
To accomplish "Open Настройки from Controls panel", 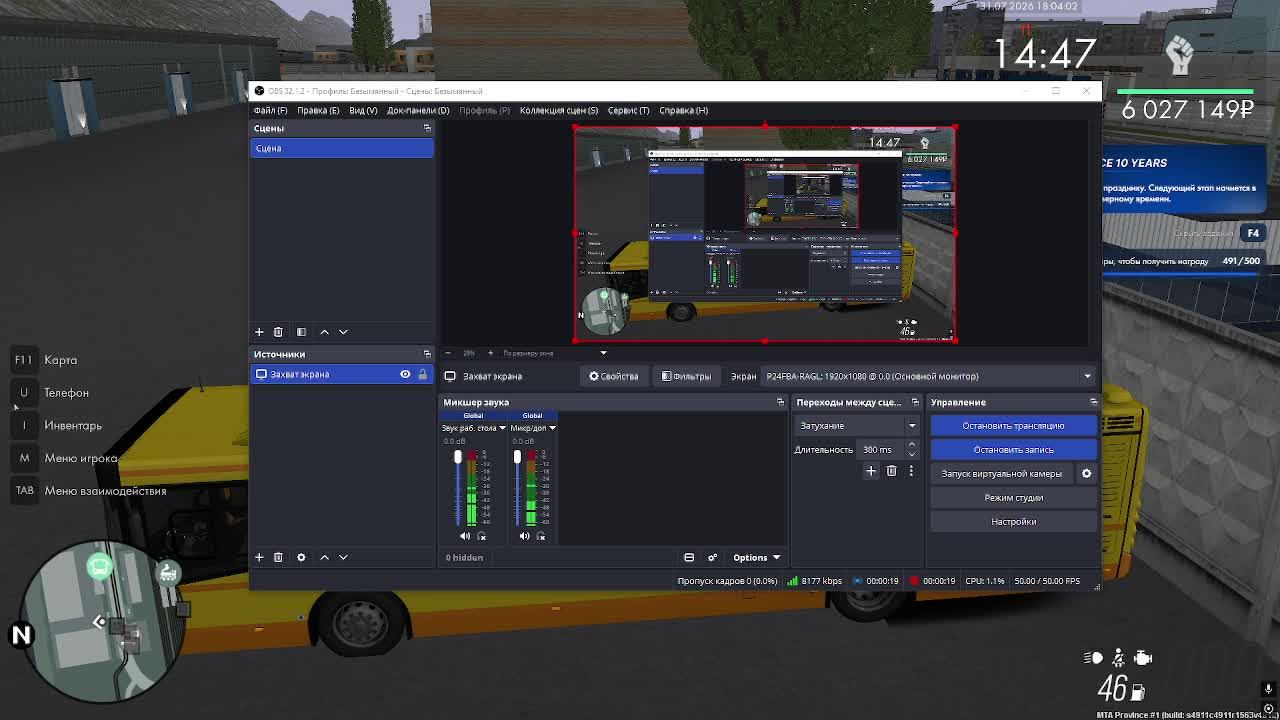I will (x=1013, y=522).
